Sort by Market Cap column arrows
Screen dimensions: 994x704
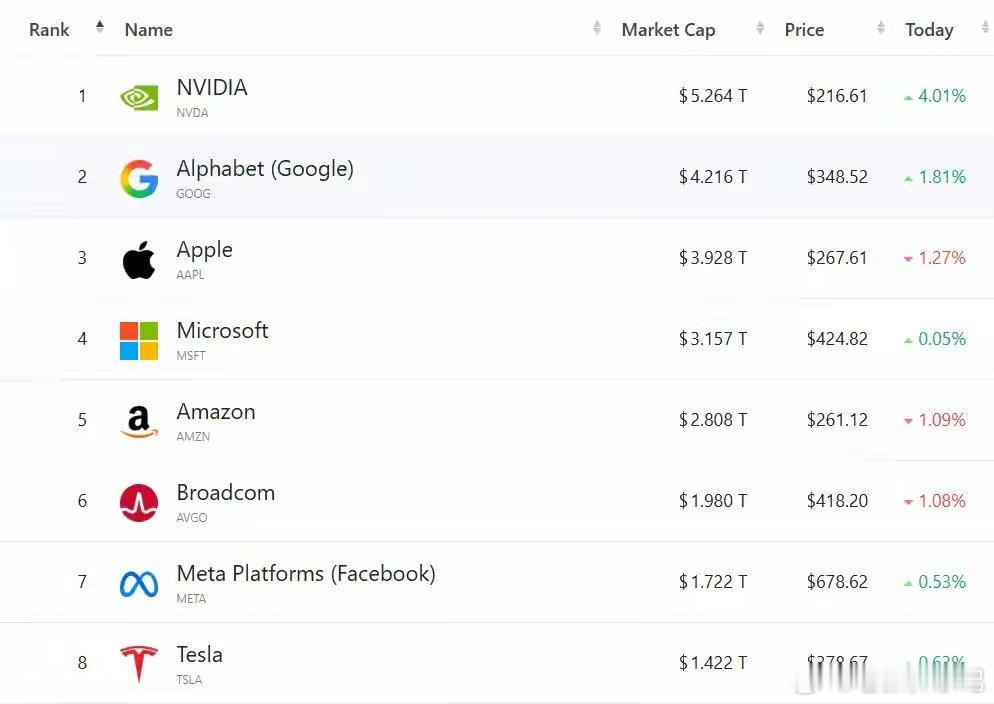760,29
